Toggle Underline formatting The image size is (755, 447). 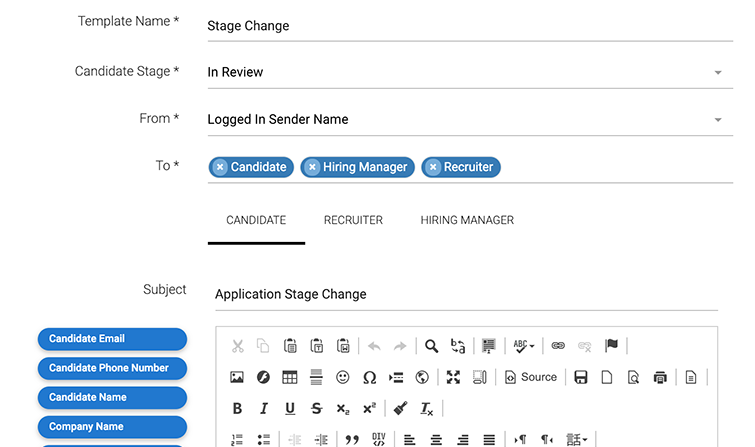point(290,408)
